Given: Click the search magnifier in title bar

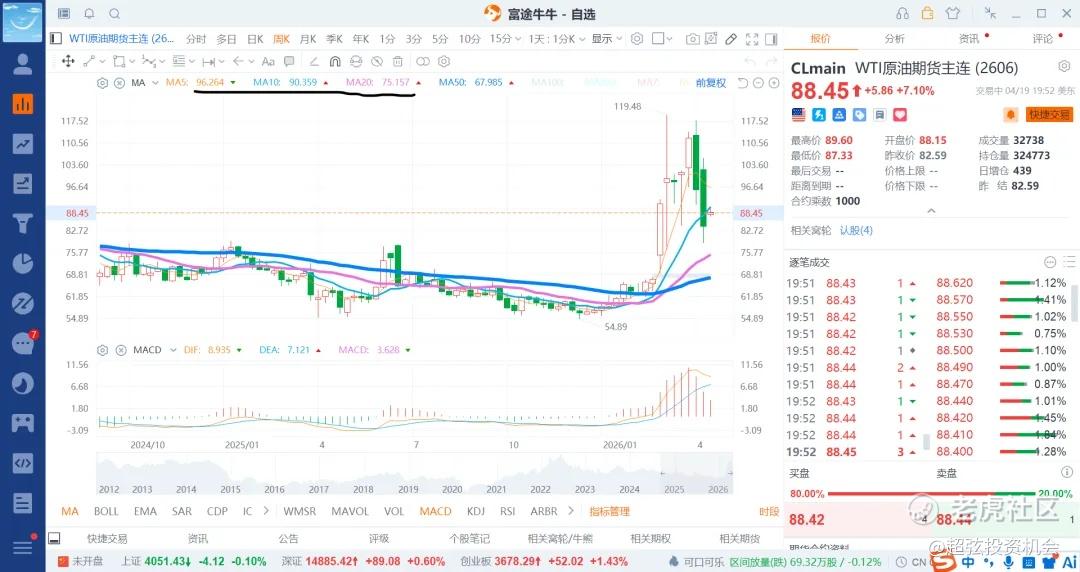Looking at the screenshot, I should (x=114, y=13).
